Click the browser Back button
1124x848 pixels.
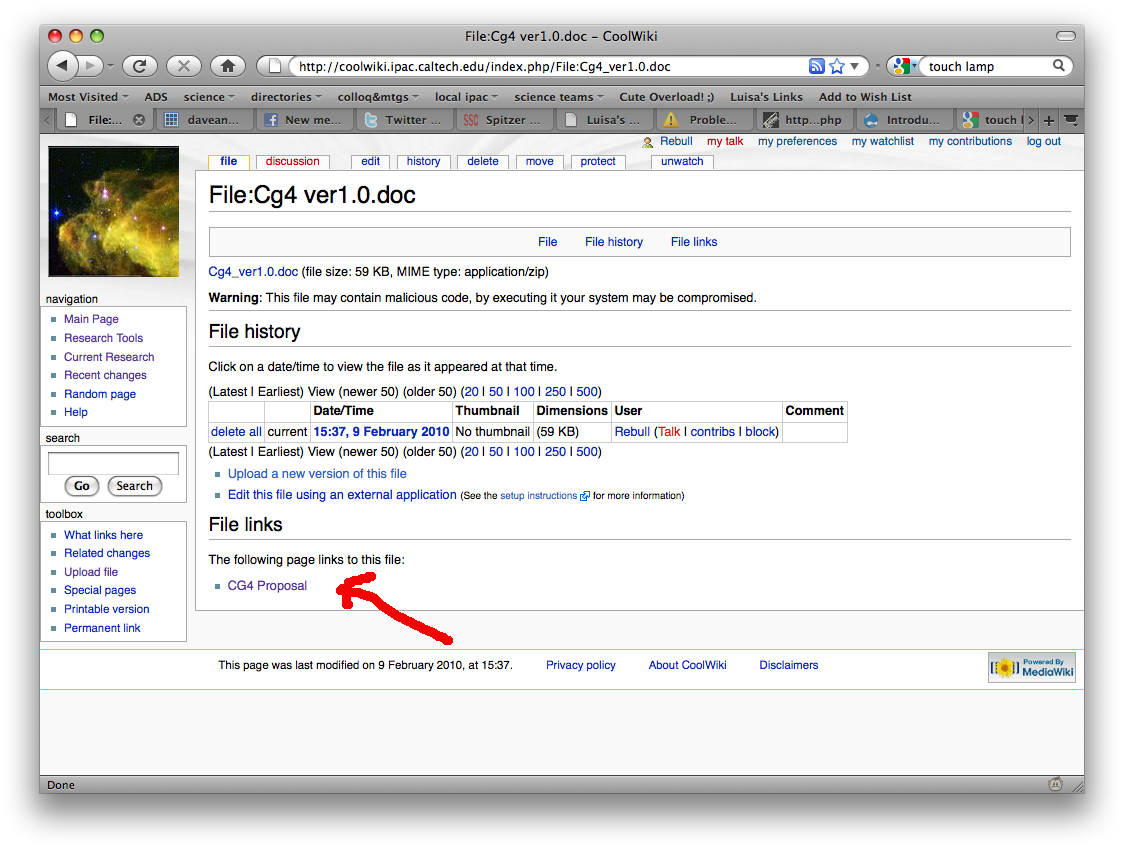63,66
